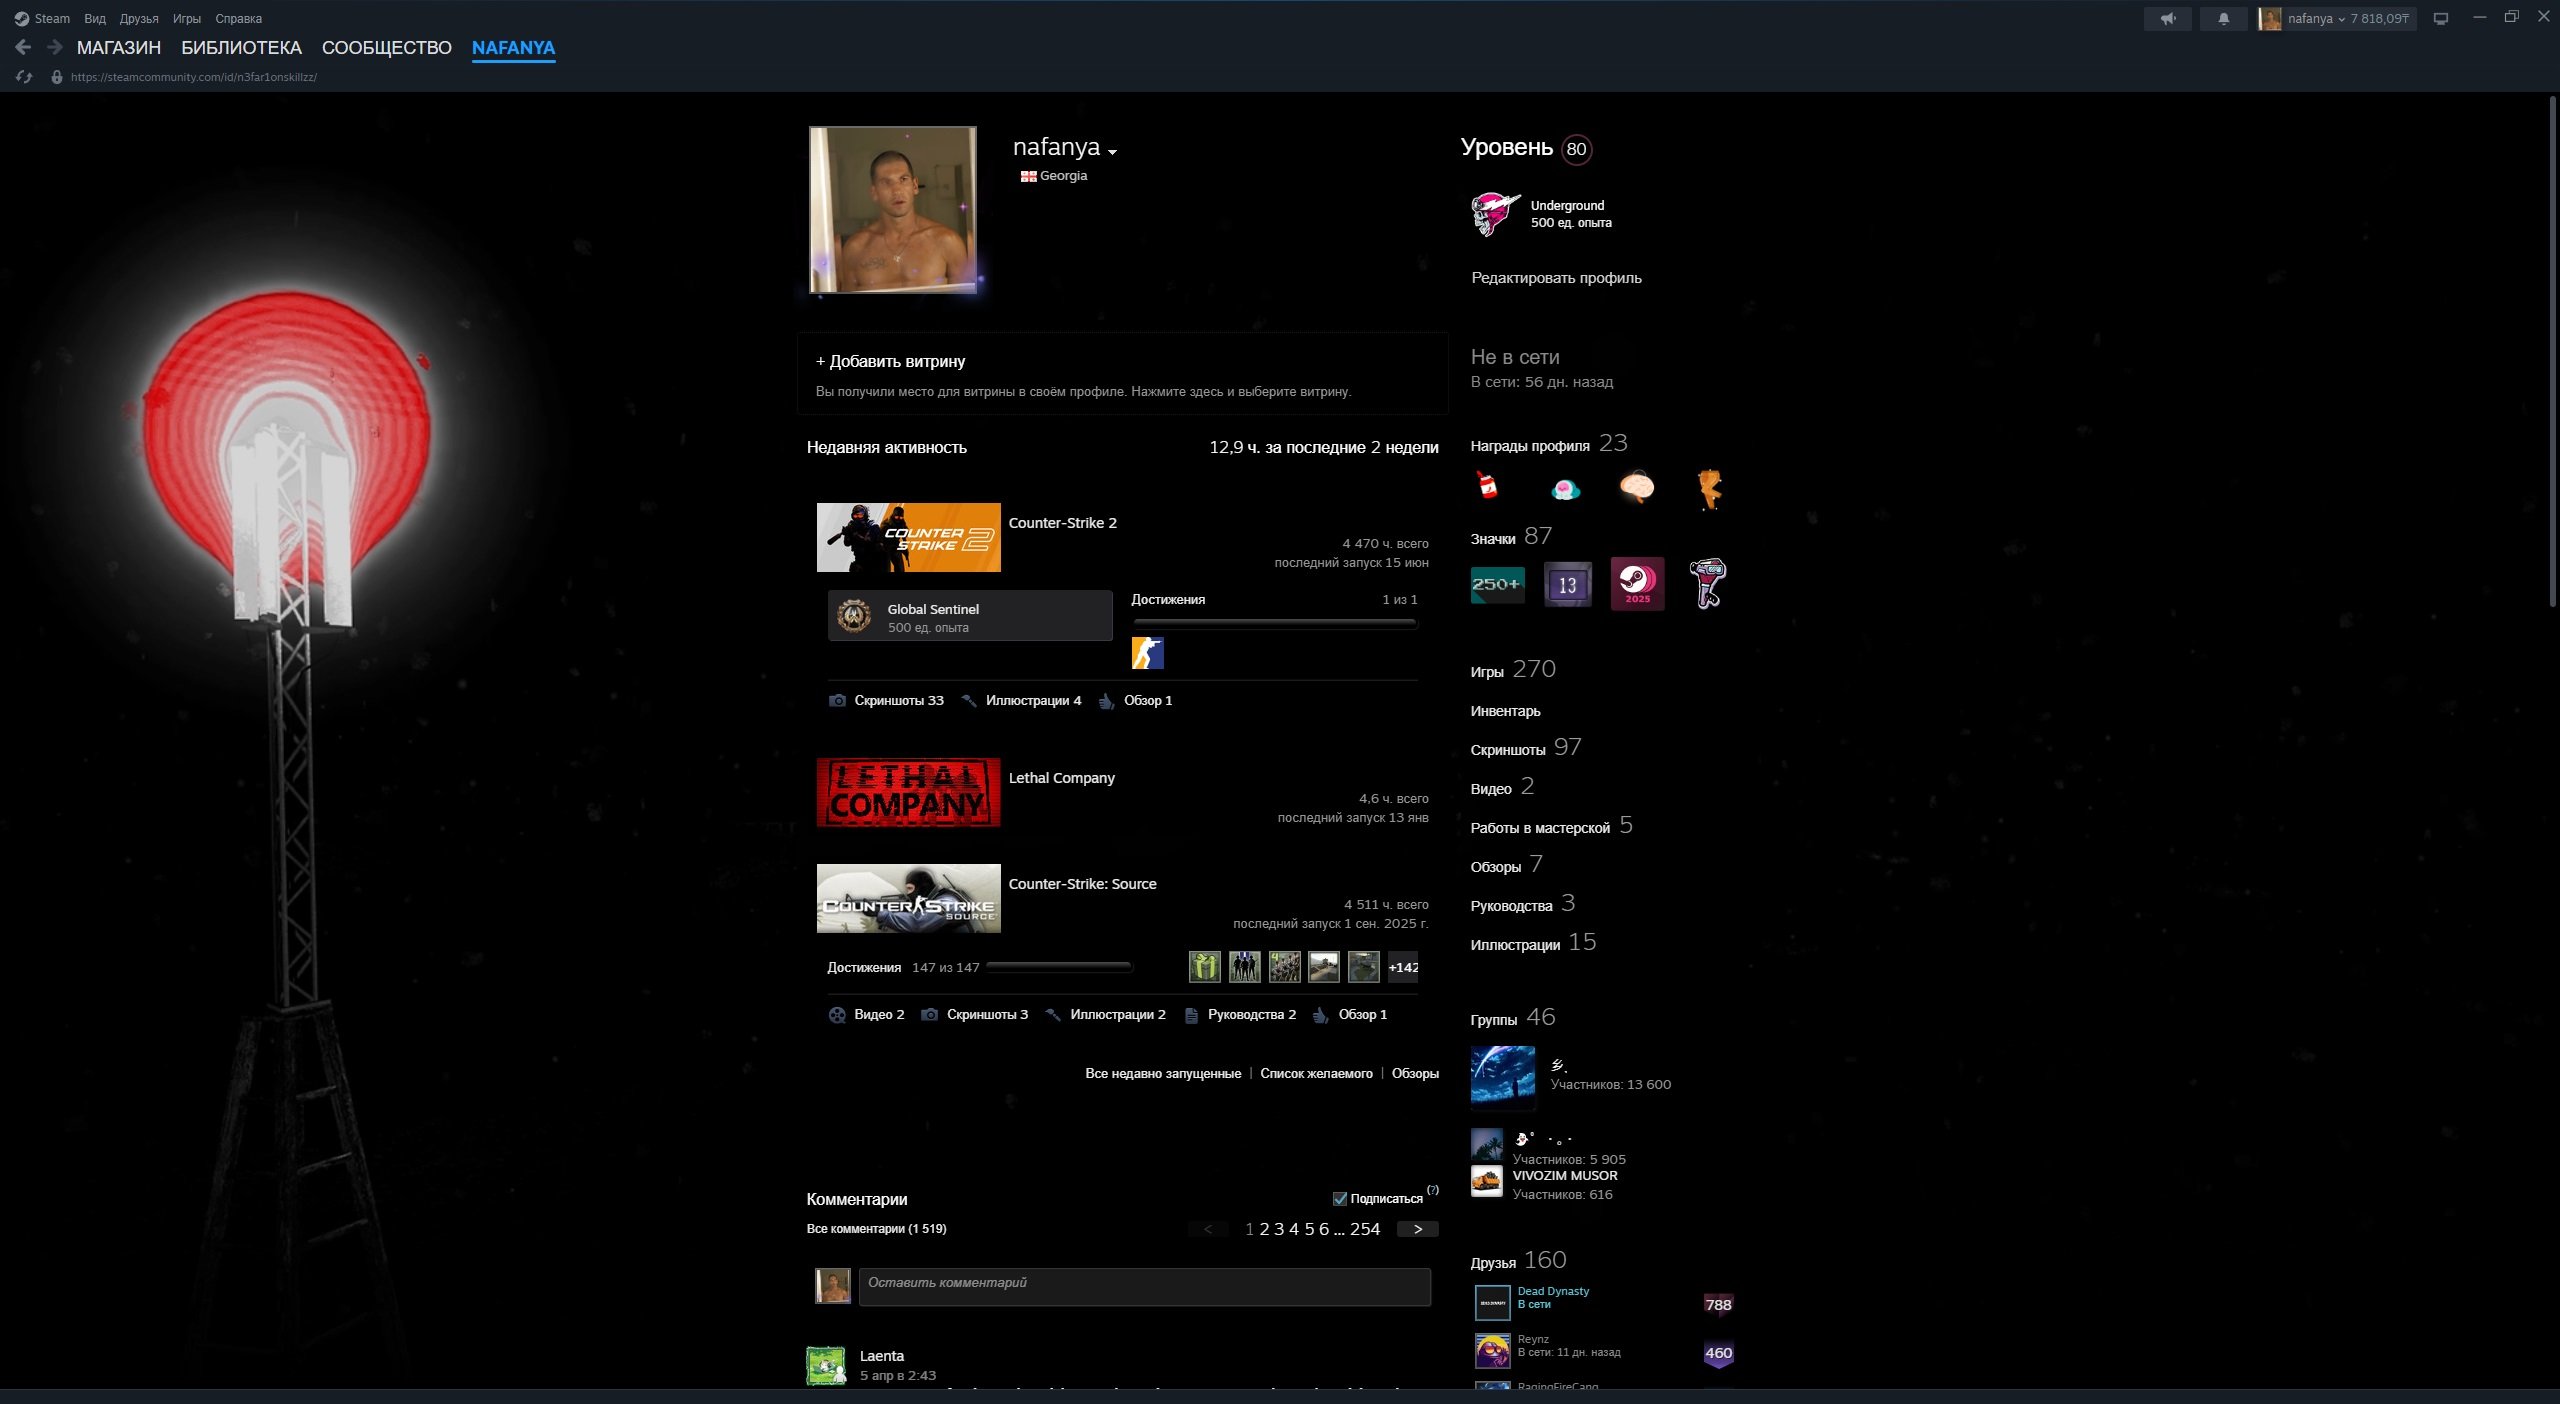
Task: Open the 250+ games collector badge
Action: [x=1497, y=584]
